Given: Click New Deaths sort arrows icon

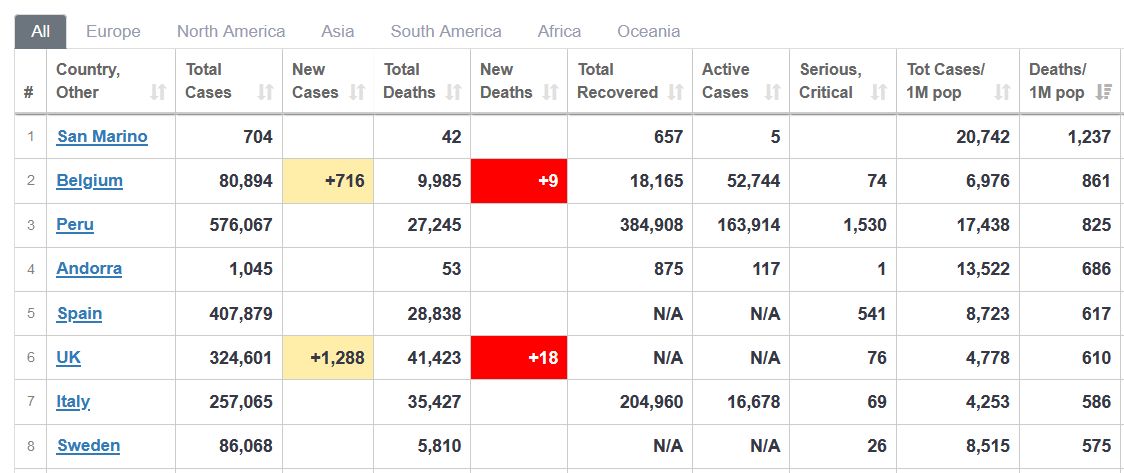Looking at the screenshot, I should click(x=551, y=93).
